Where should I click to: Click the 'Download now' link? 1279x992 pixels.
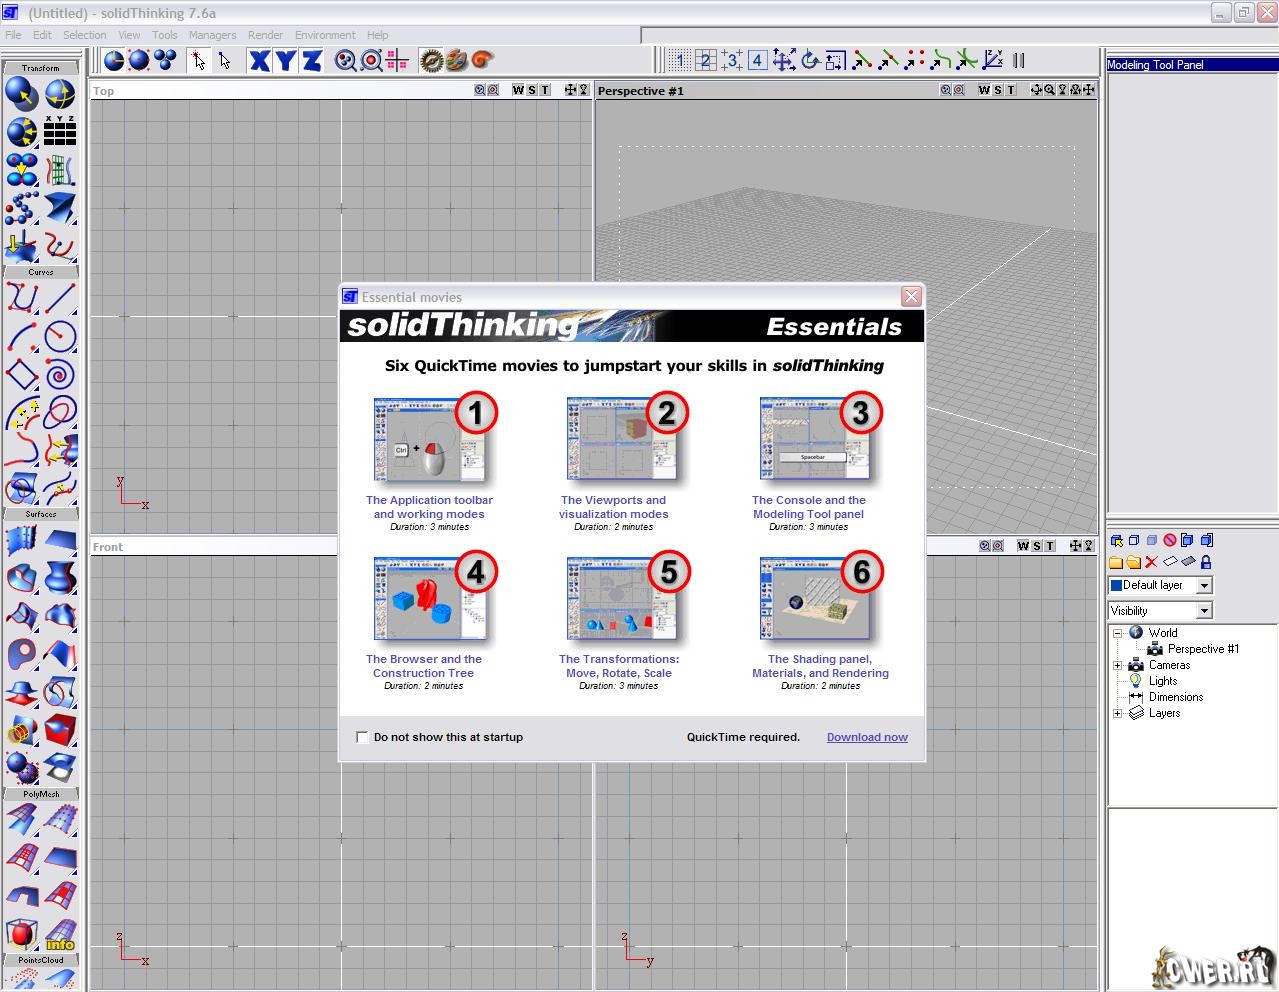pos(867,737)
